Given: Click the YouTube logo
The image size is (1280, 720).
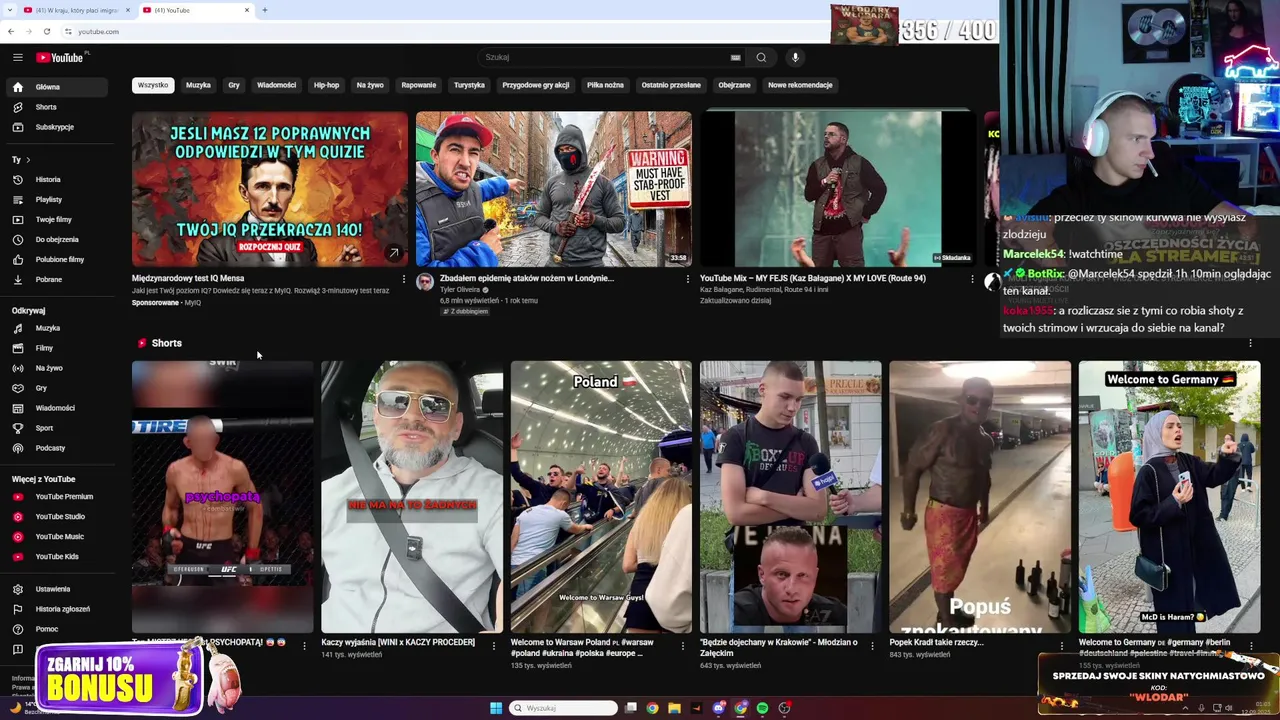Looking at the screenshot, I should point(60,57).
